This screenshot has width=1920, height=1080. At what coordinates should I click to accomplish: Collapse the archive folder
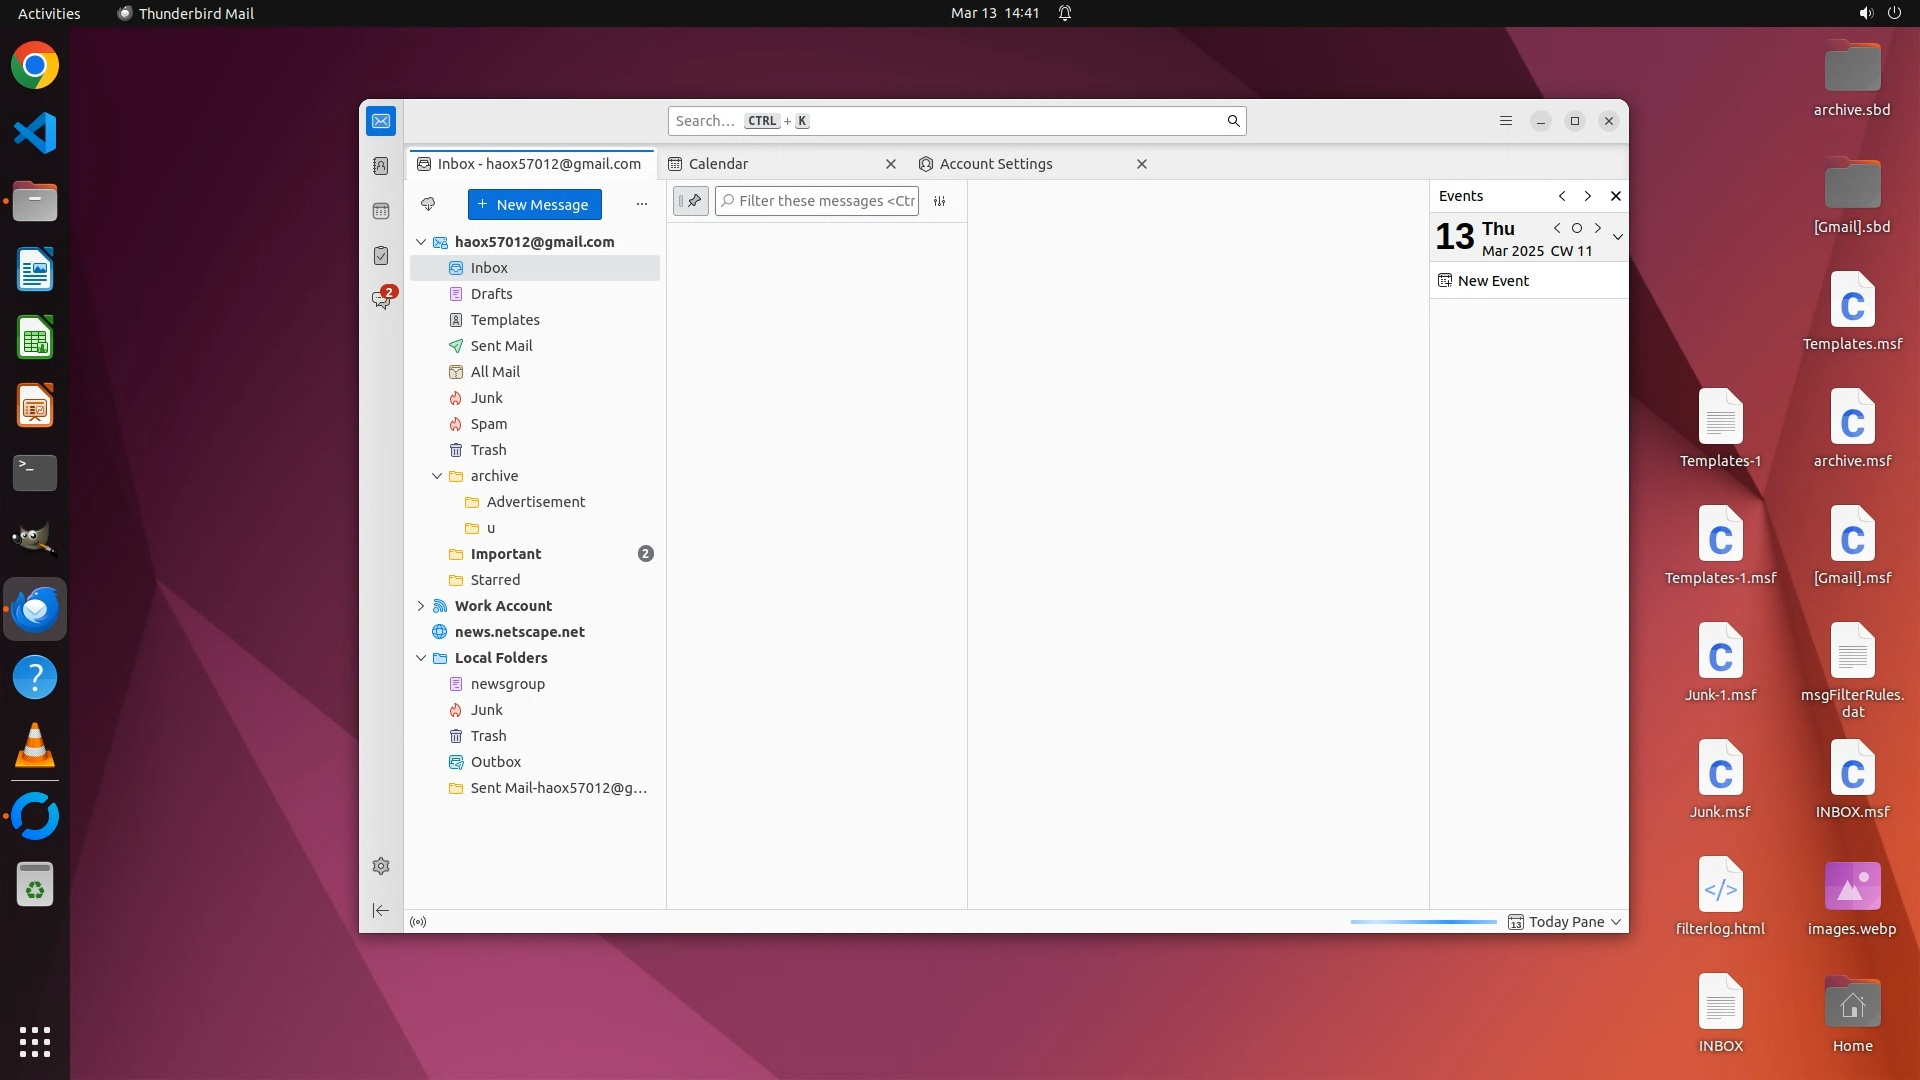click(437, 476)
